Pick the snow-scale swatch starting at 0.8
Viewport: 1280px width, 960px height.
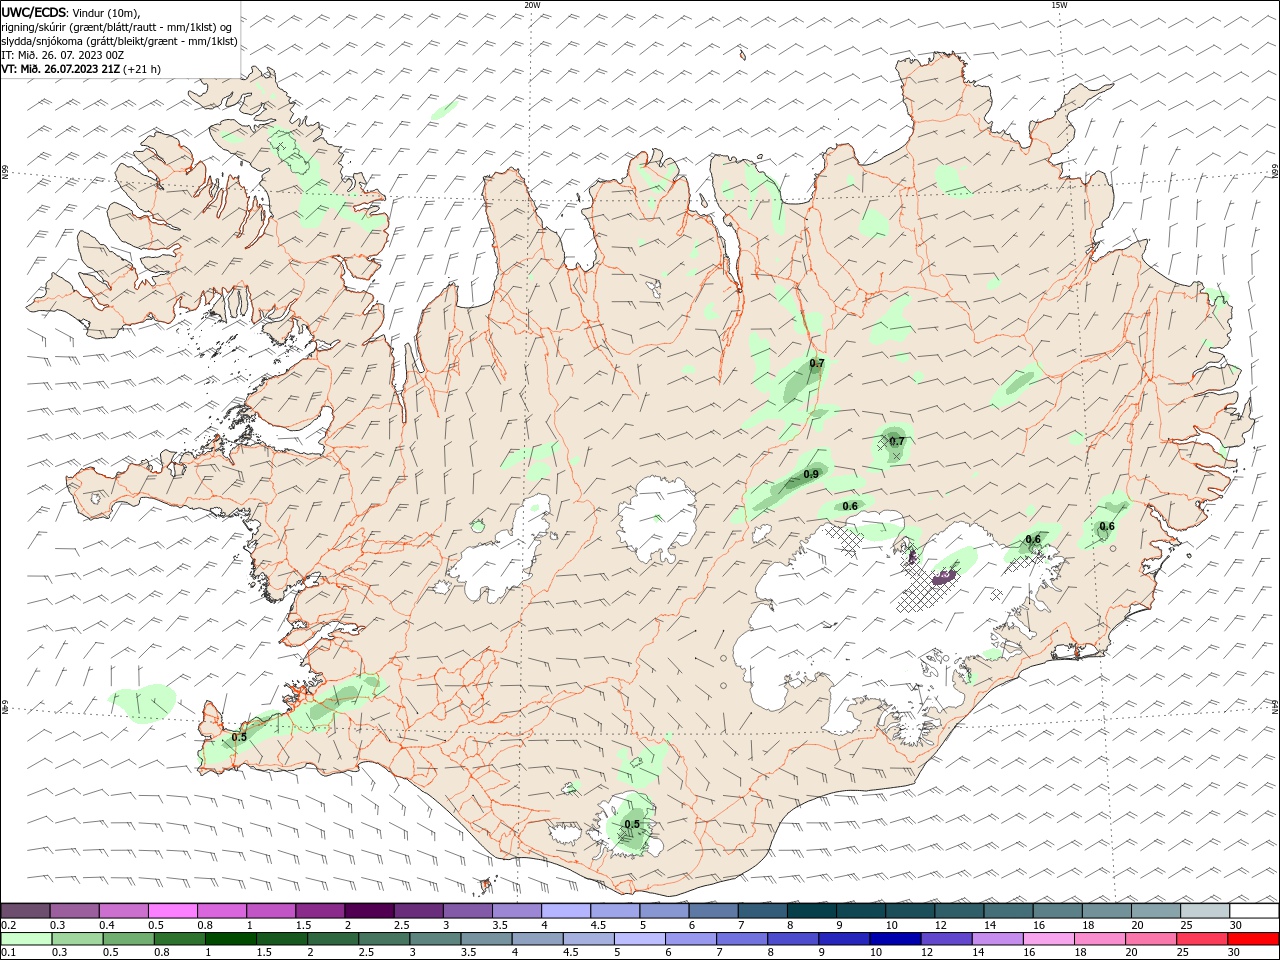click(222, 910)
